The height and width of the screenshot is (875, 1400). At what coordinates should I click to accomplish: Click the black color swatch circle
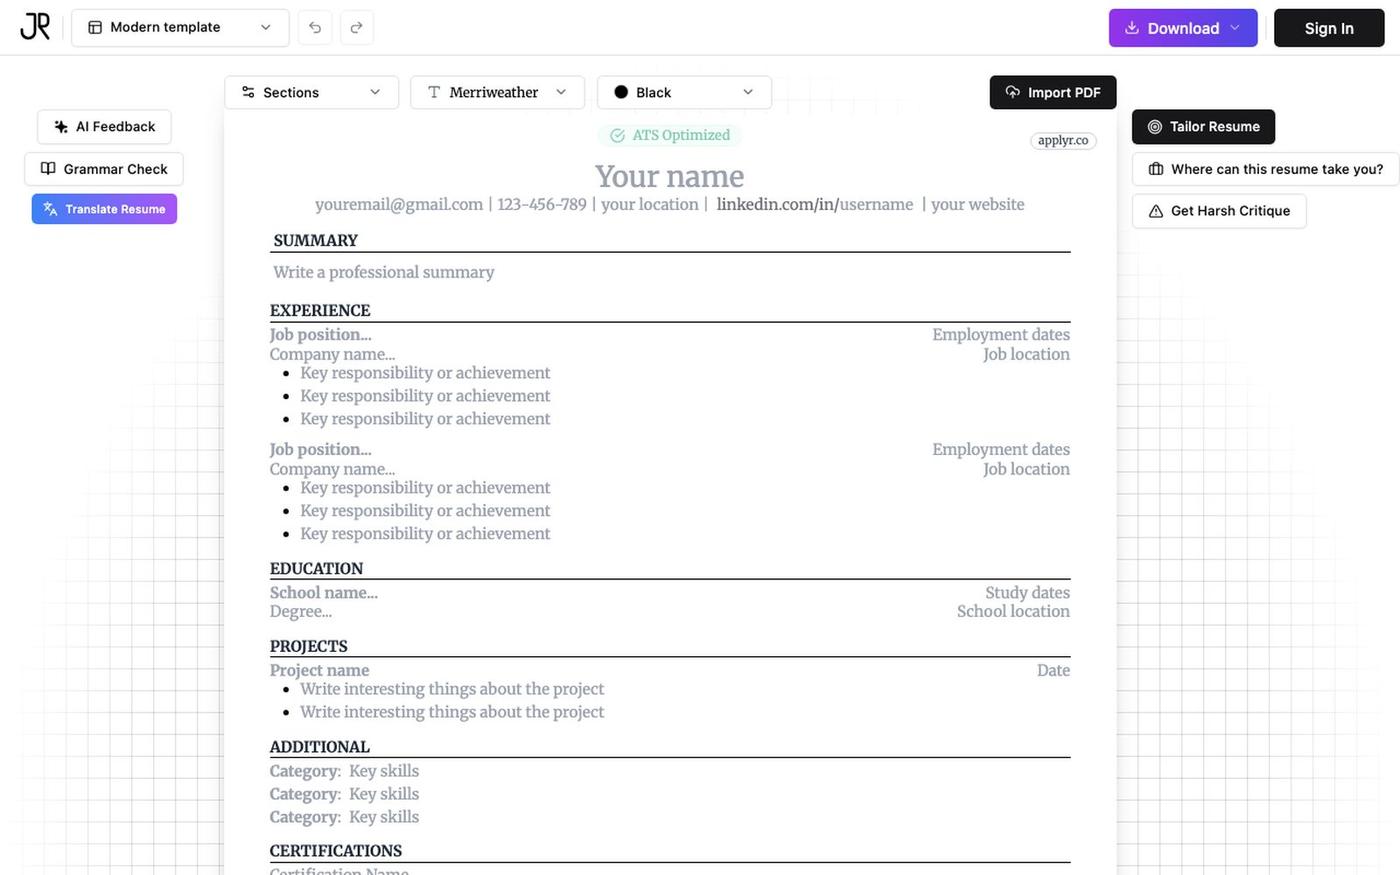click(x=621, y=92)
